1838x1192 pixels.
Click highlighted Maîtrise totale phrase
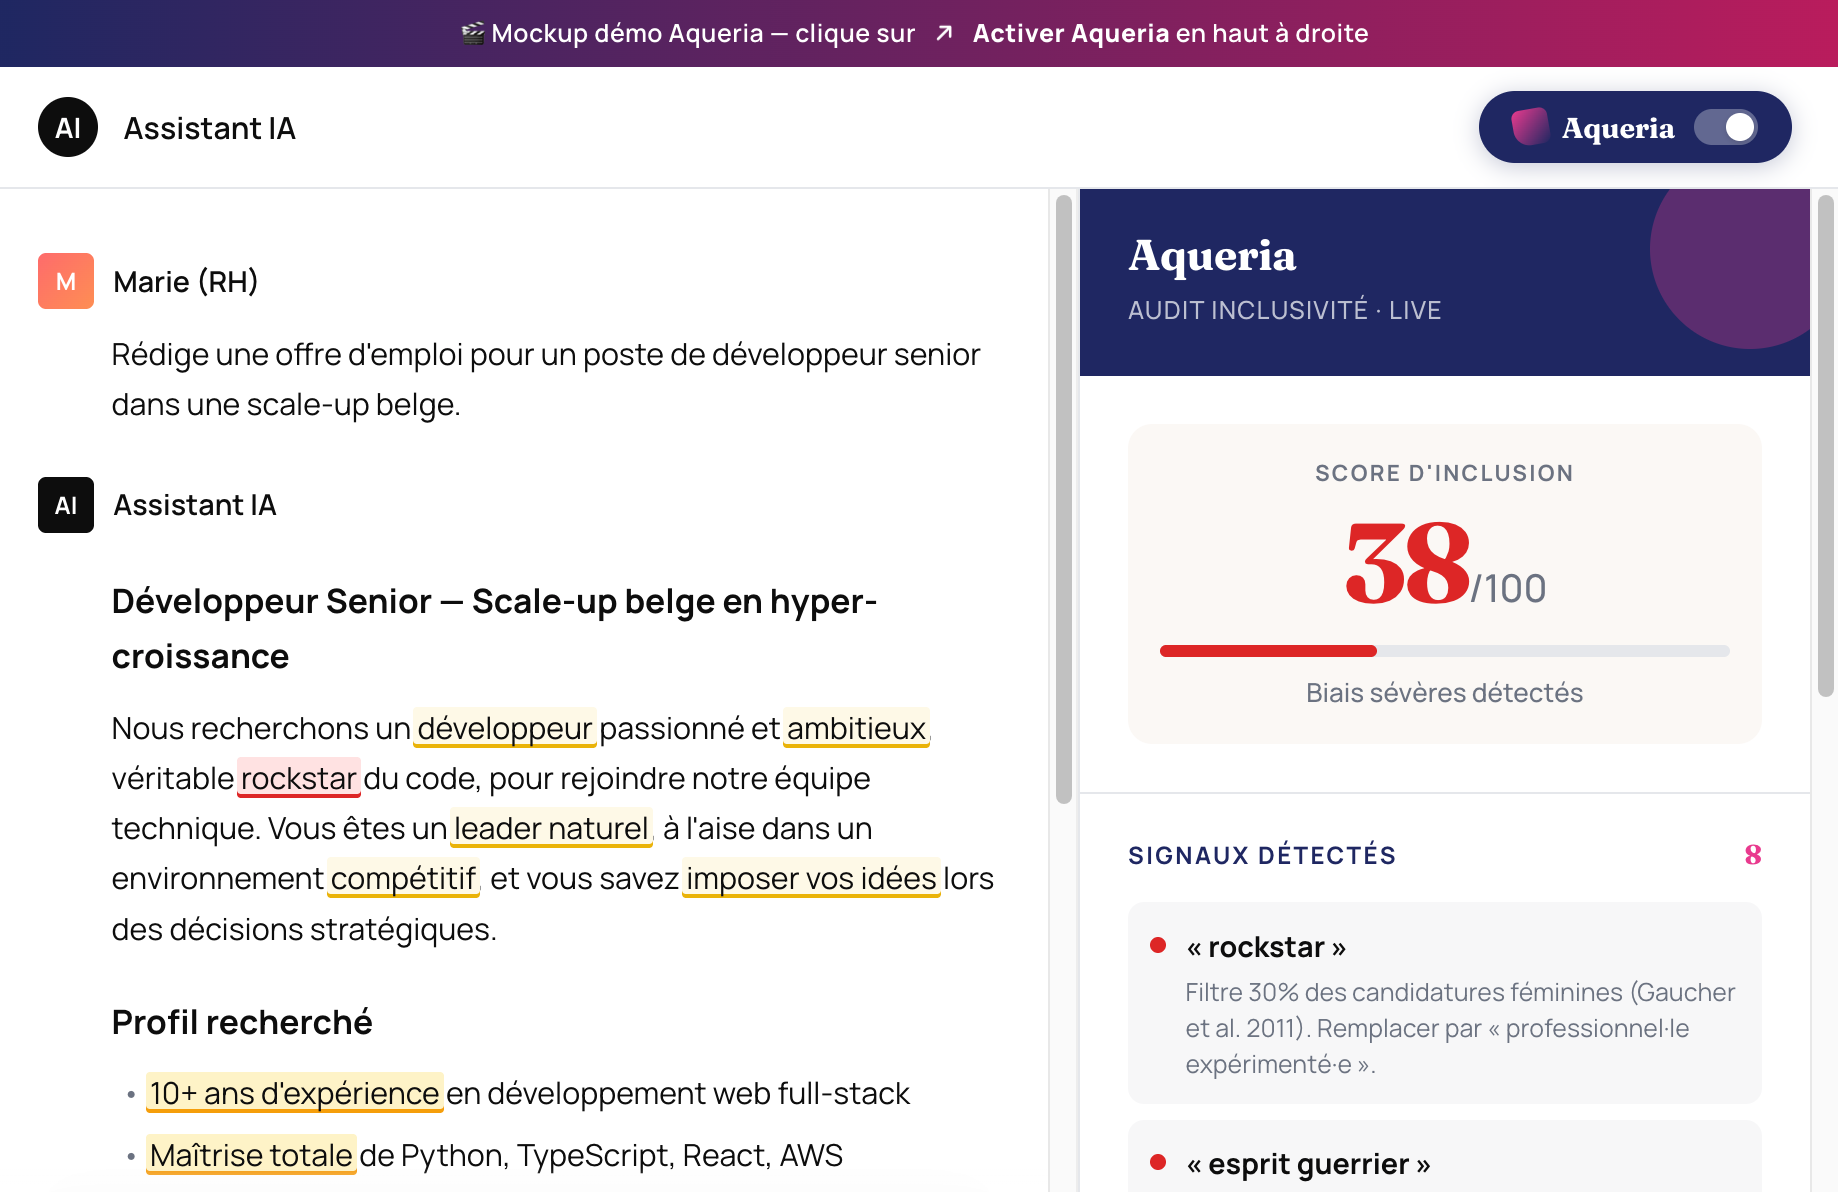click(251, 1155)
